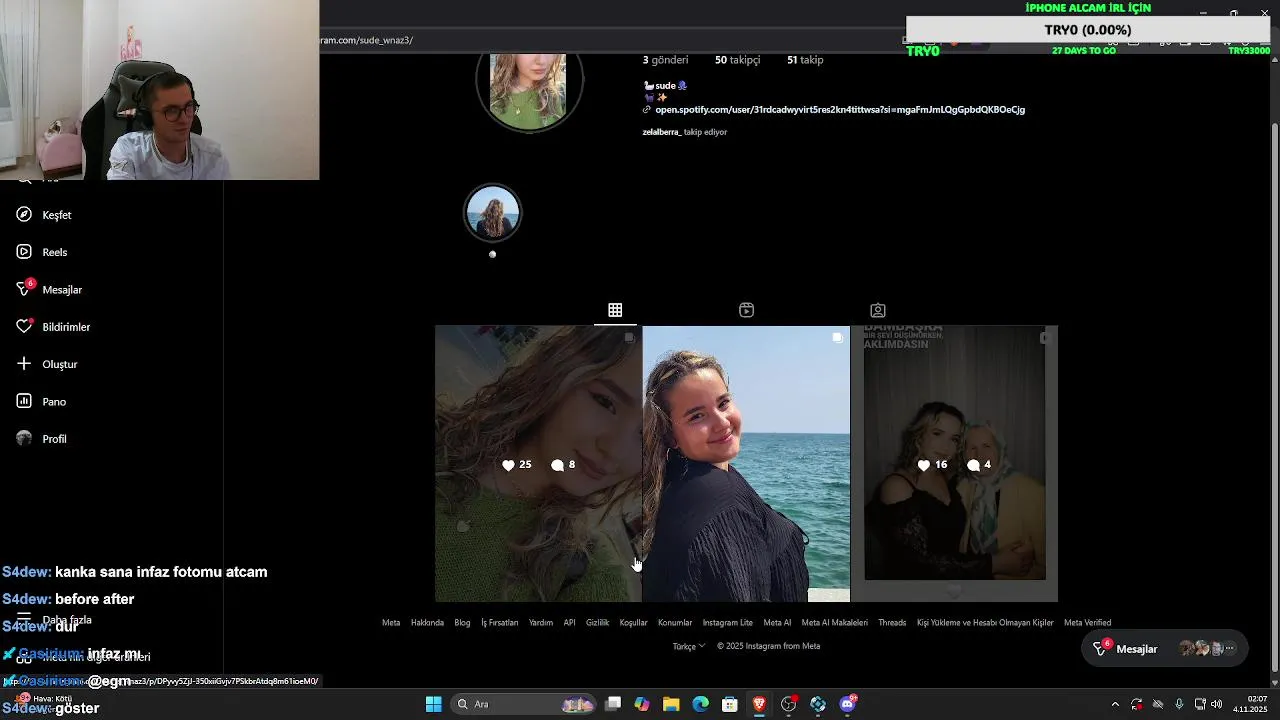Open İş Fırsatları footer link
Viewport: 1280px width, 720px height.
click(x=500, y=623)
